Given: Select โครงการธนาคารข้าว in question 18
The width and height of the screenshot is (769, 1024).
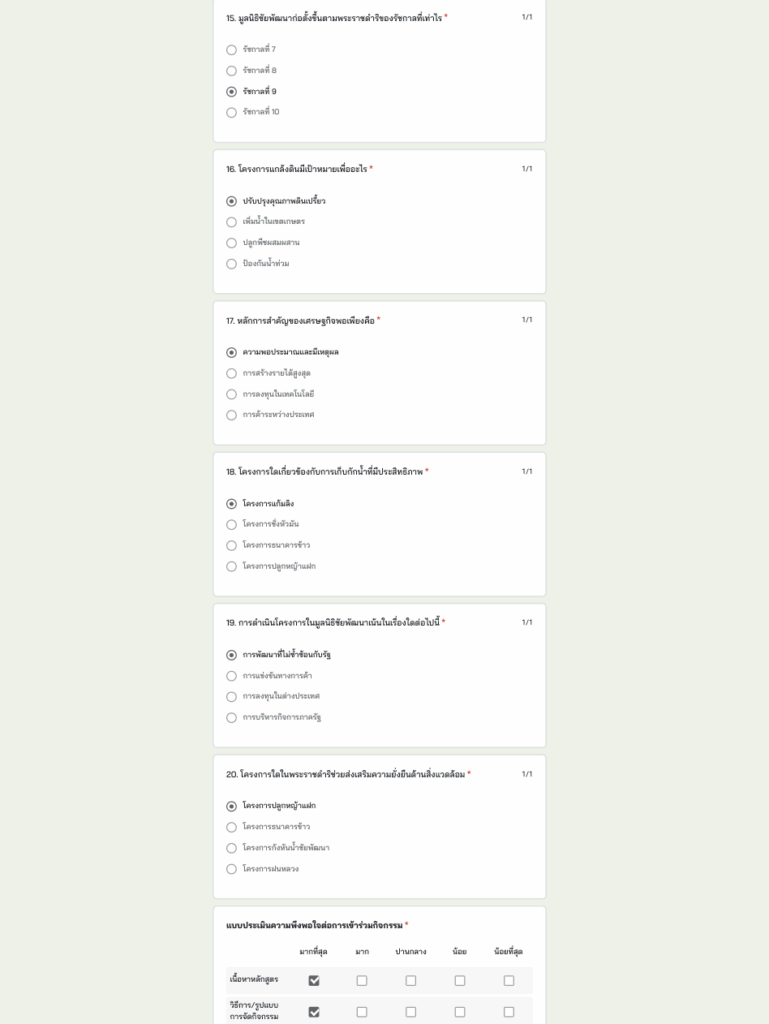Looking at the screenshot, I should click(x=232, y=546).
